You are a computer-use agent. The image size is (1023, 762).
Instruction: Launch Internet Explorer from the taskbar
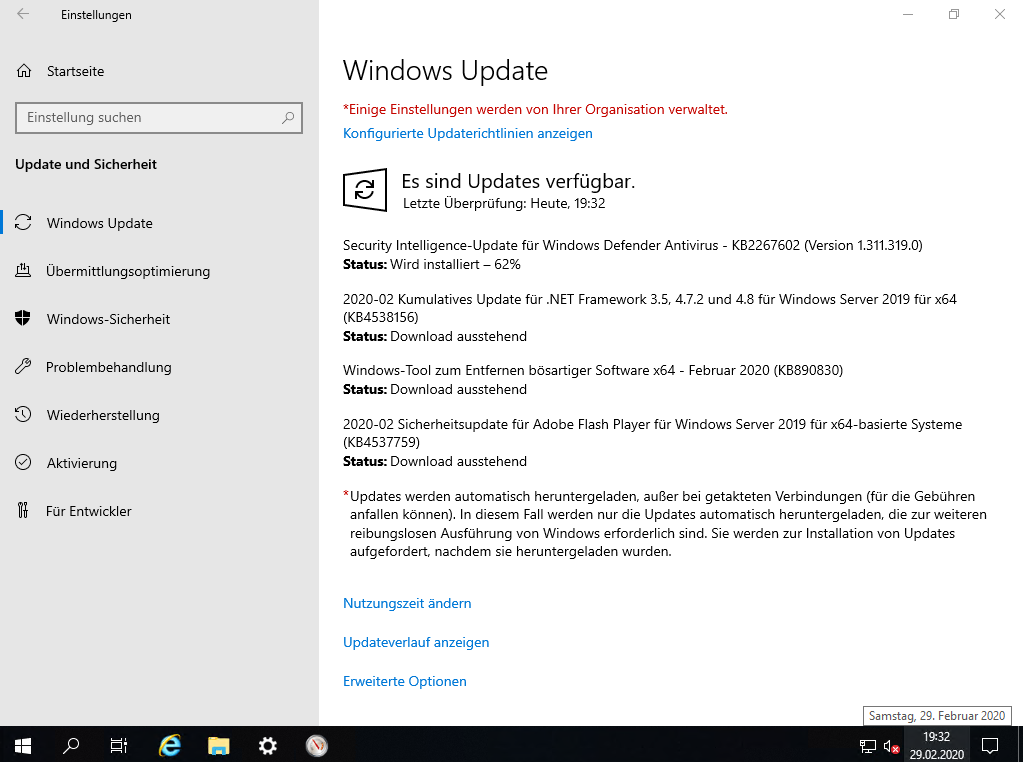(x=170, y=745)
